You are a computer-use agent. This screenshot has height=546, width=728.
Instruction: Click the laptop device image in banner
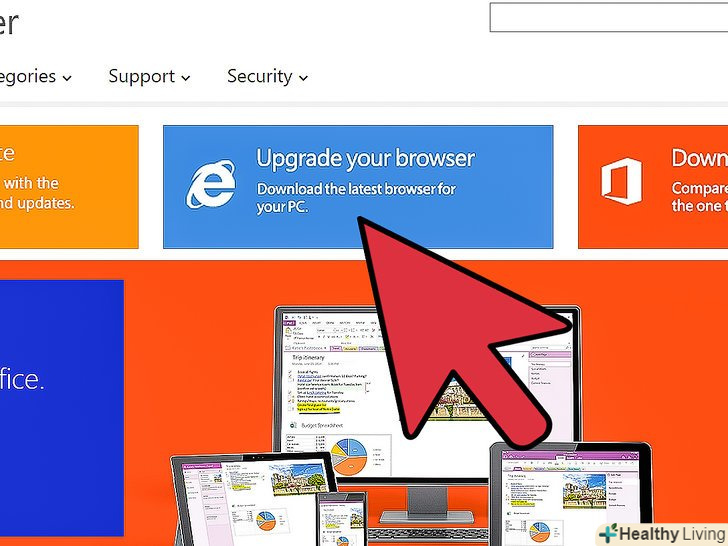[252, 497]
